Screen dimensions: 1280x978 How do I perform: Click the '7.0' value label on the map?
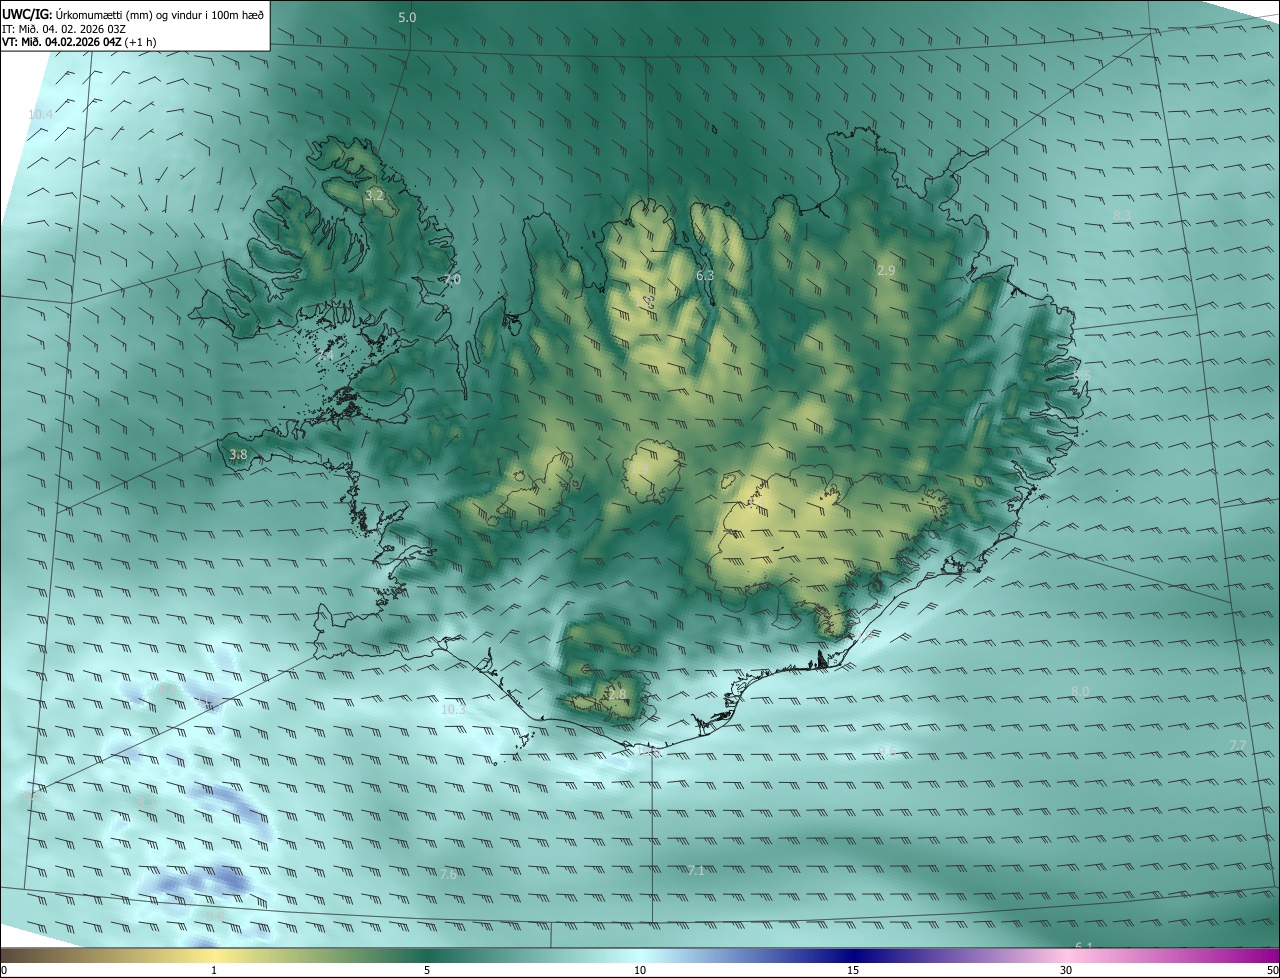coord(452,280)
